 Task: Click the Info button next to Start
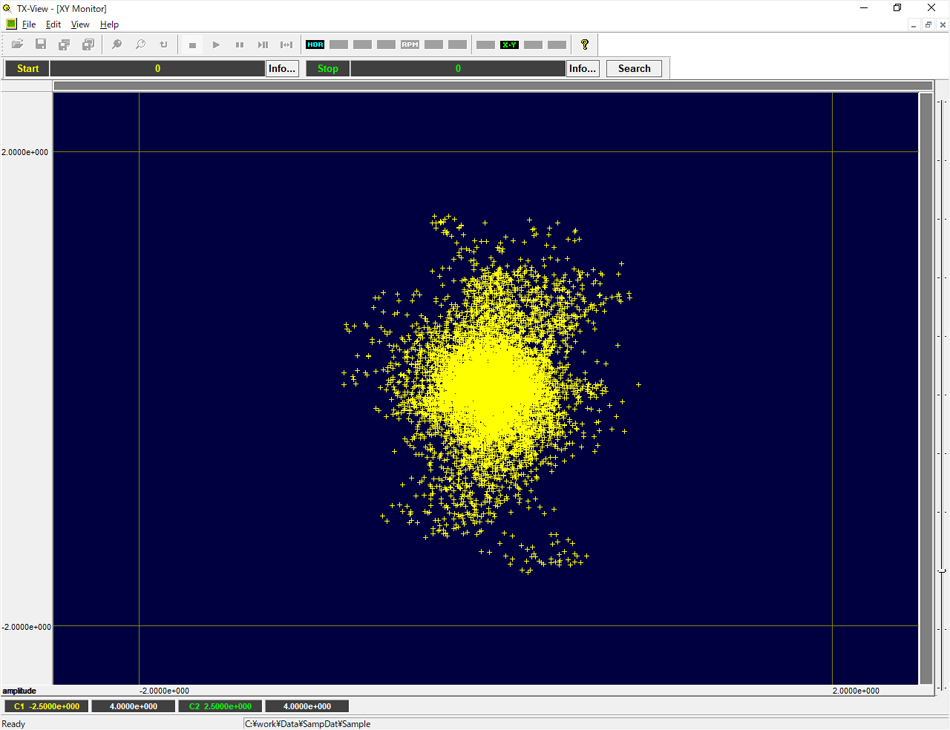pos(282,68)
